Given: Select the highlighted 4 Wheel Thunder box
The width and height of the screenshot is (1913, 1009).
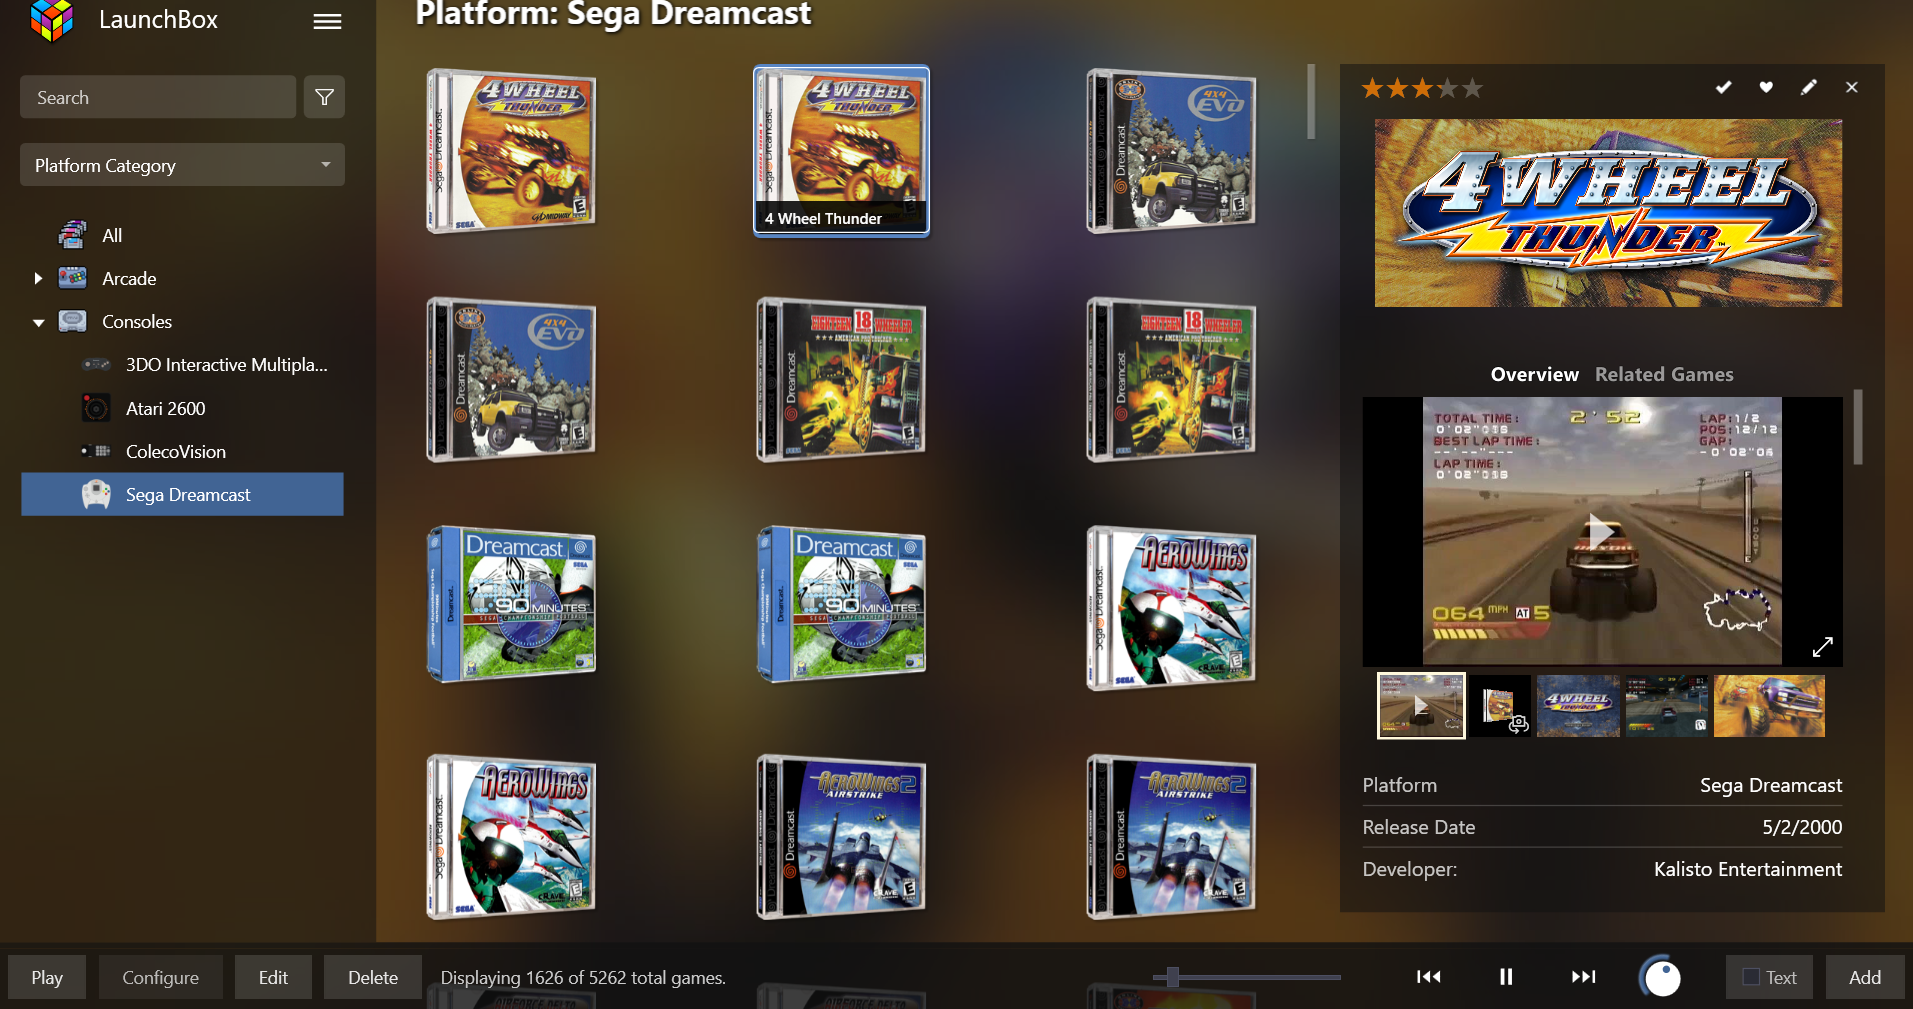Looking at the screenshot, I should coord(841,151).
